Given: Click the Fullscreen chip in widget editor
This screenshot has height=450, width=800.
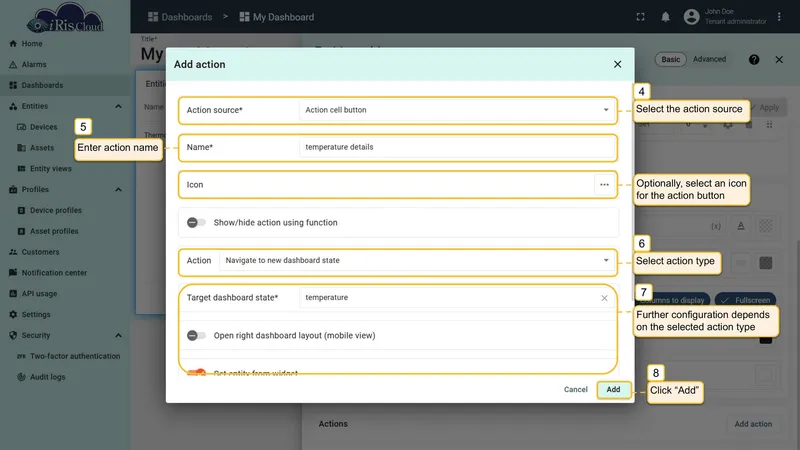Looking at the screenshot, I should click(x=746, y=300).
